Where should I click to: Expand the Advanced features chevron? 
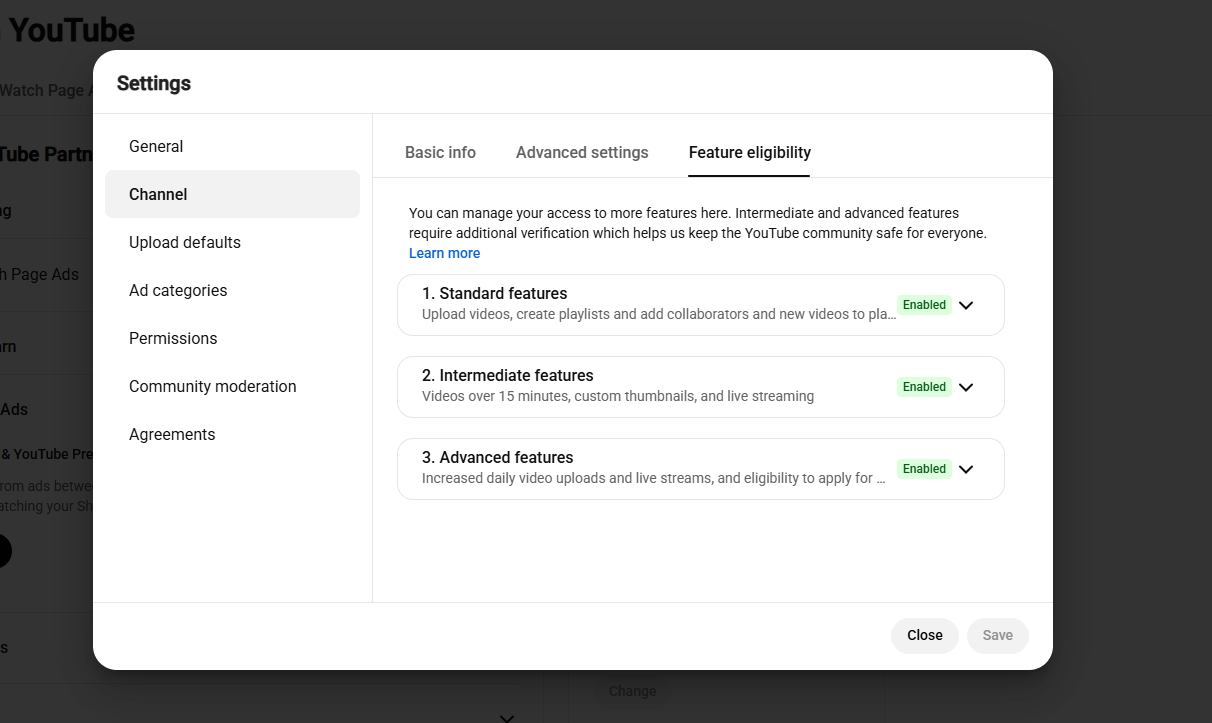(x=966, y=469)
